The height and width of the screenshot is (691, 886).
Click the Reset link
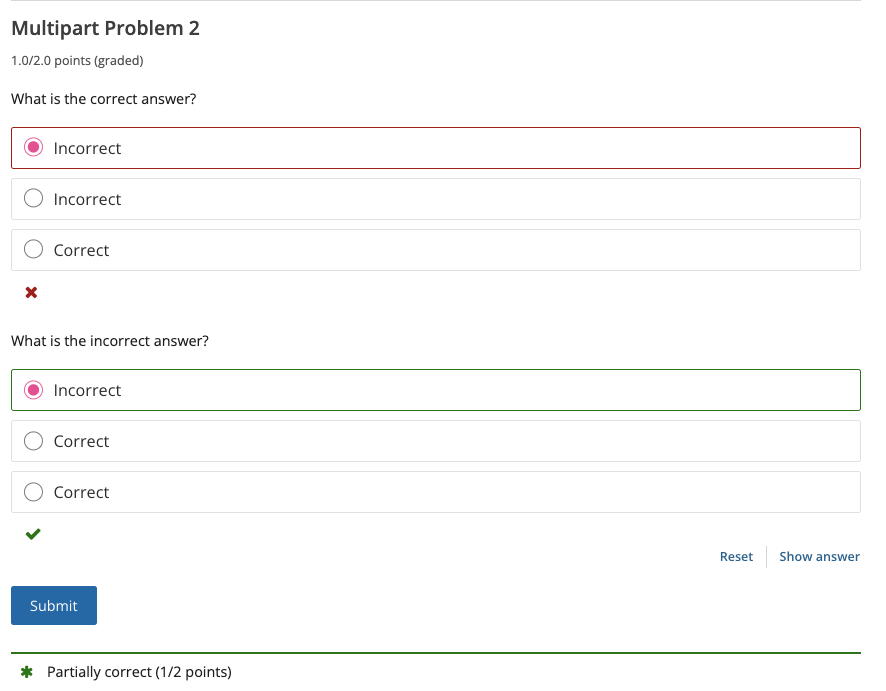736,557
